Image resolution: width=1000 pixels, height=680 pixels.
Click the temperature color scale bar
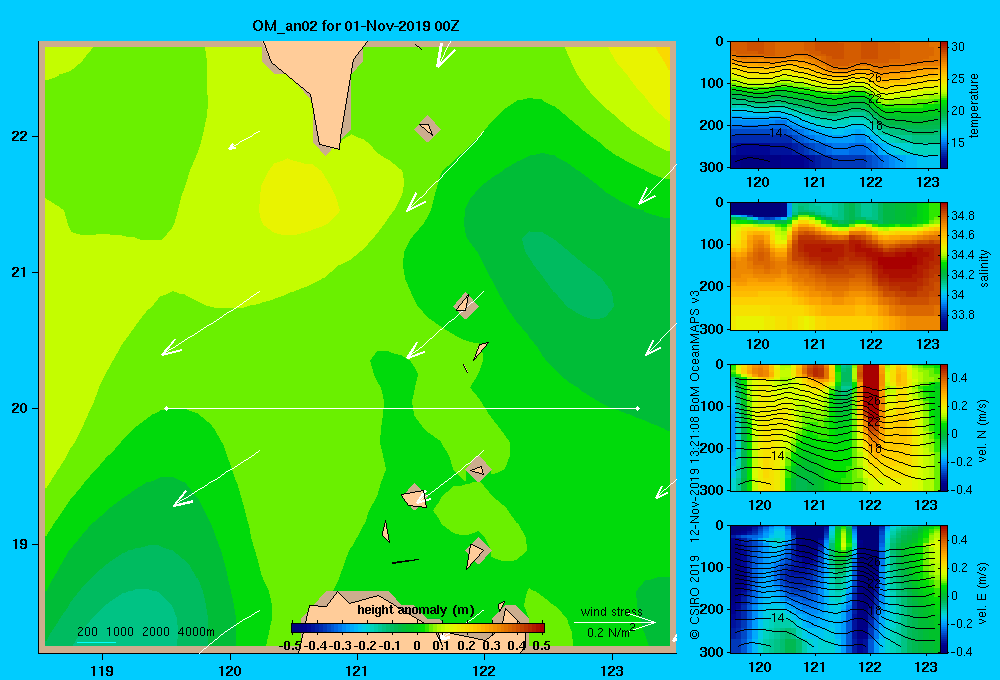pyautogui.click(x=943, y=105)
